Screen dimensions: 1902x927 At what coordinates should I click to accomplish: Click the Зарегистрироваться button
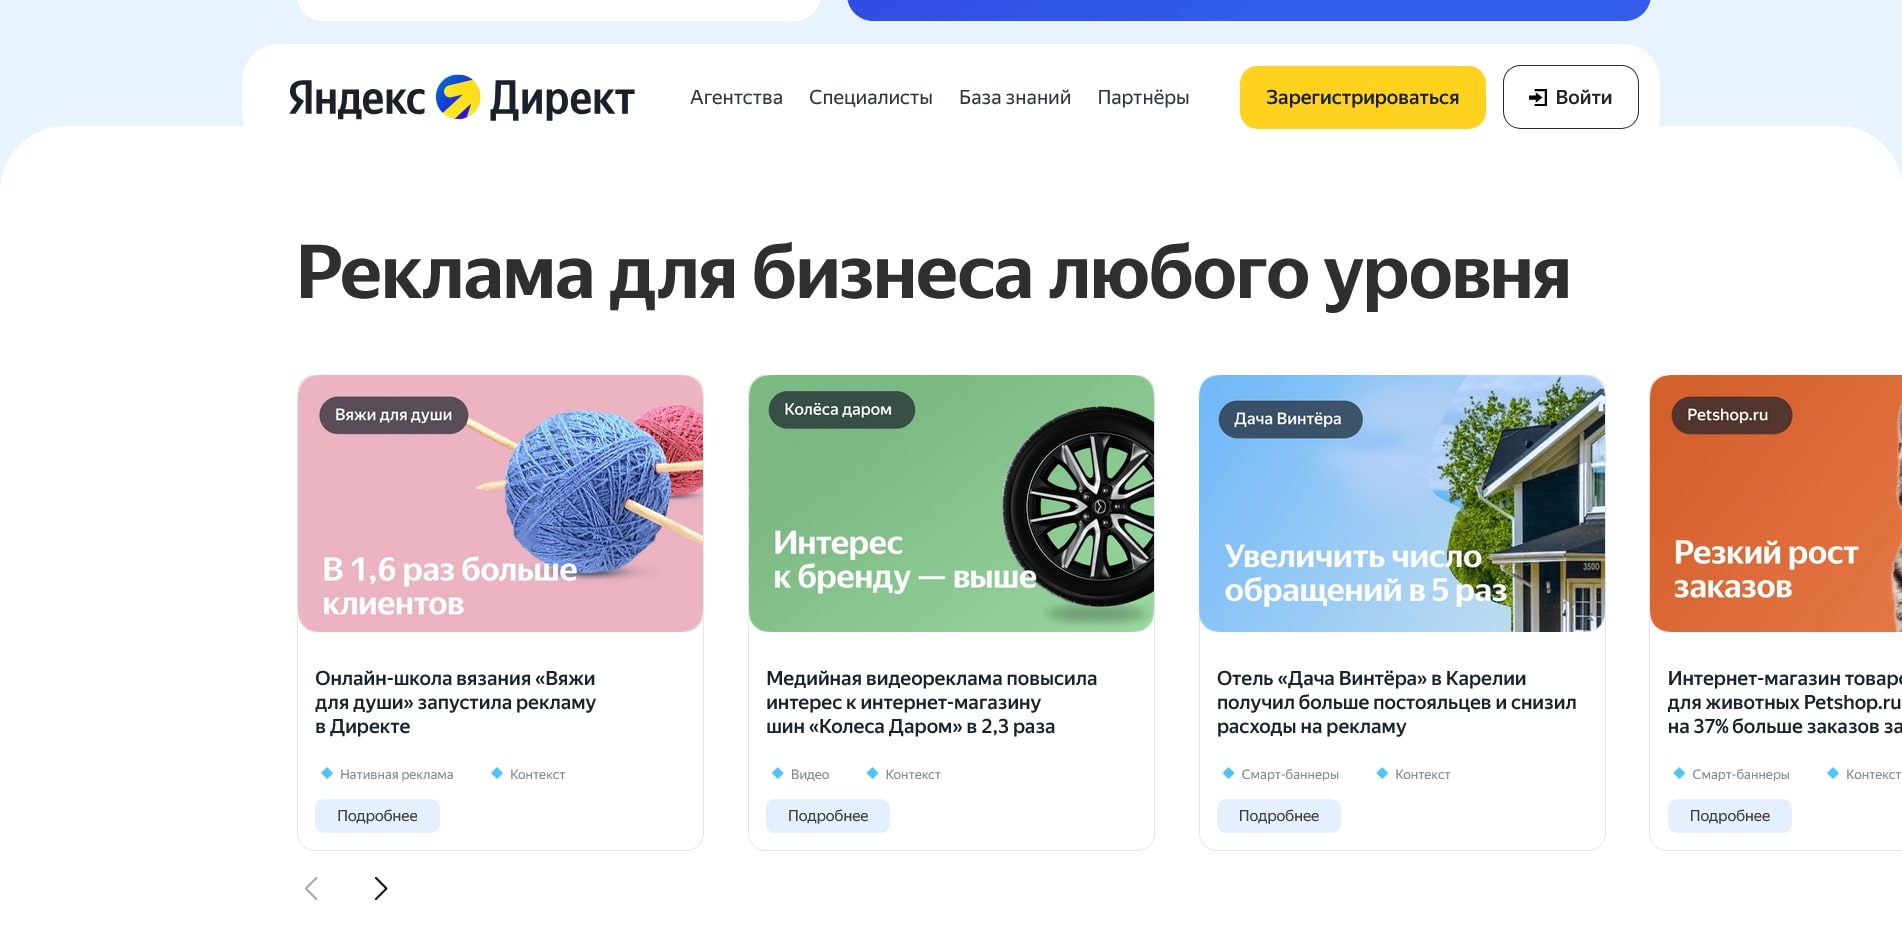click(1362, 97)
